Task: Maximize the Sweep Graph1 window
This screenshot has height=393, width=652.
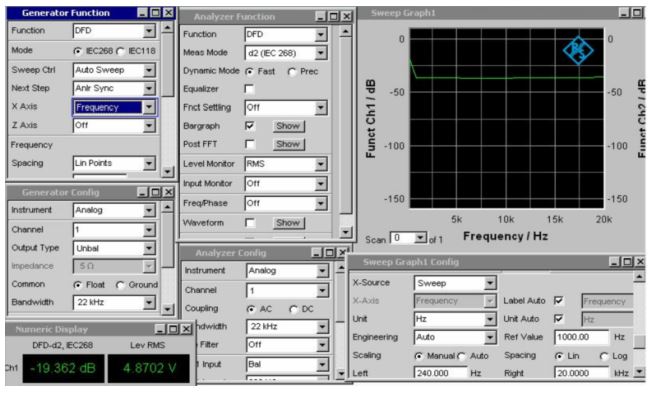Action: tap(637, 13)
